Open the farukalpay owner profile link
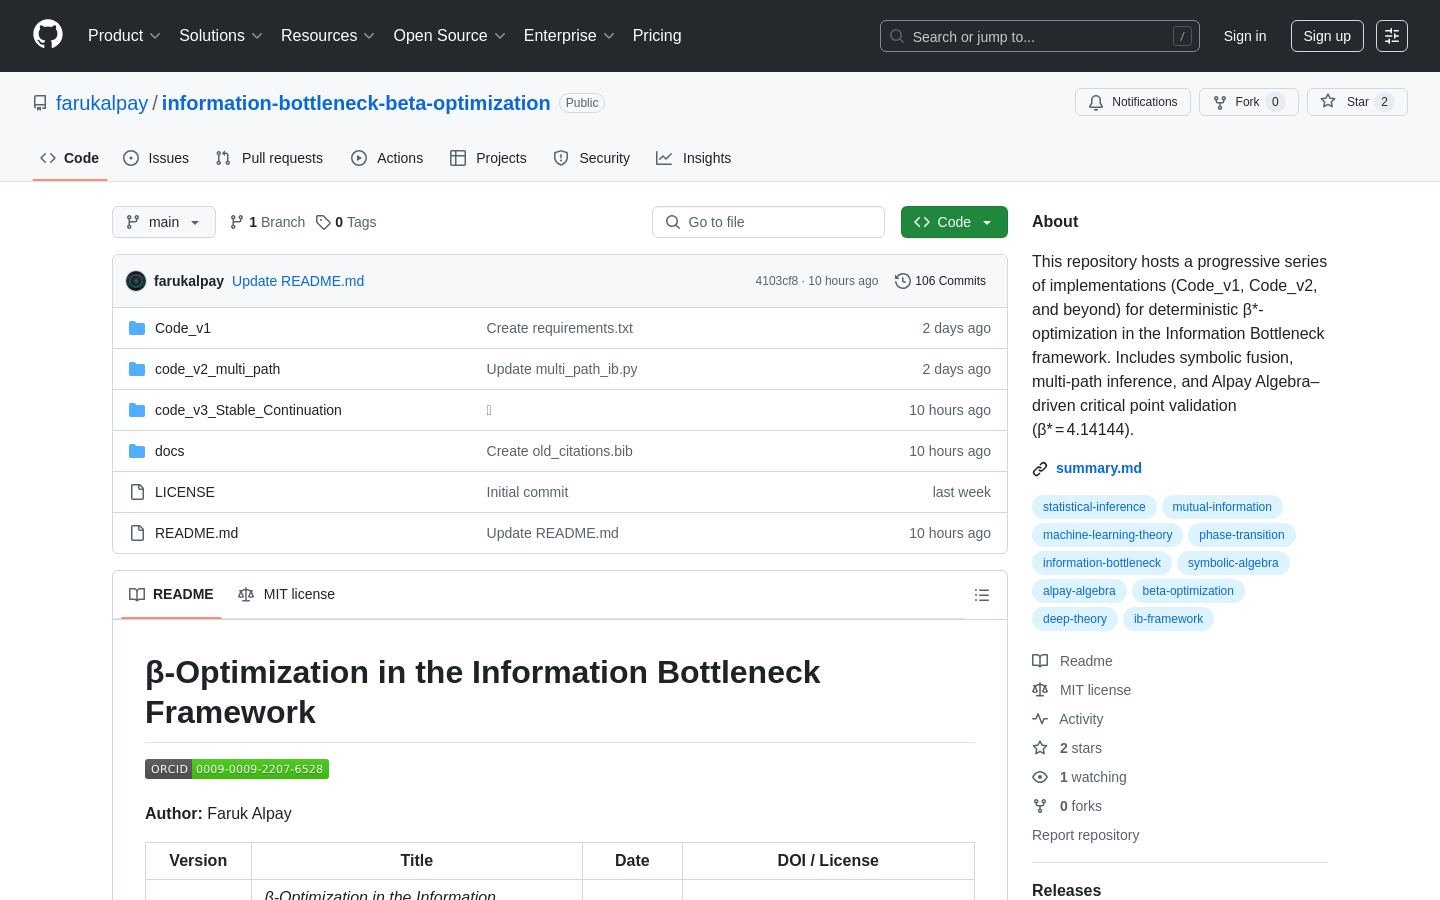This screenshot has width=1440, height=900. (102, 103)
